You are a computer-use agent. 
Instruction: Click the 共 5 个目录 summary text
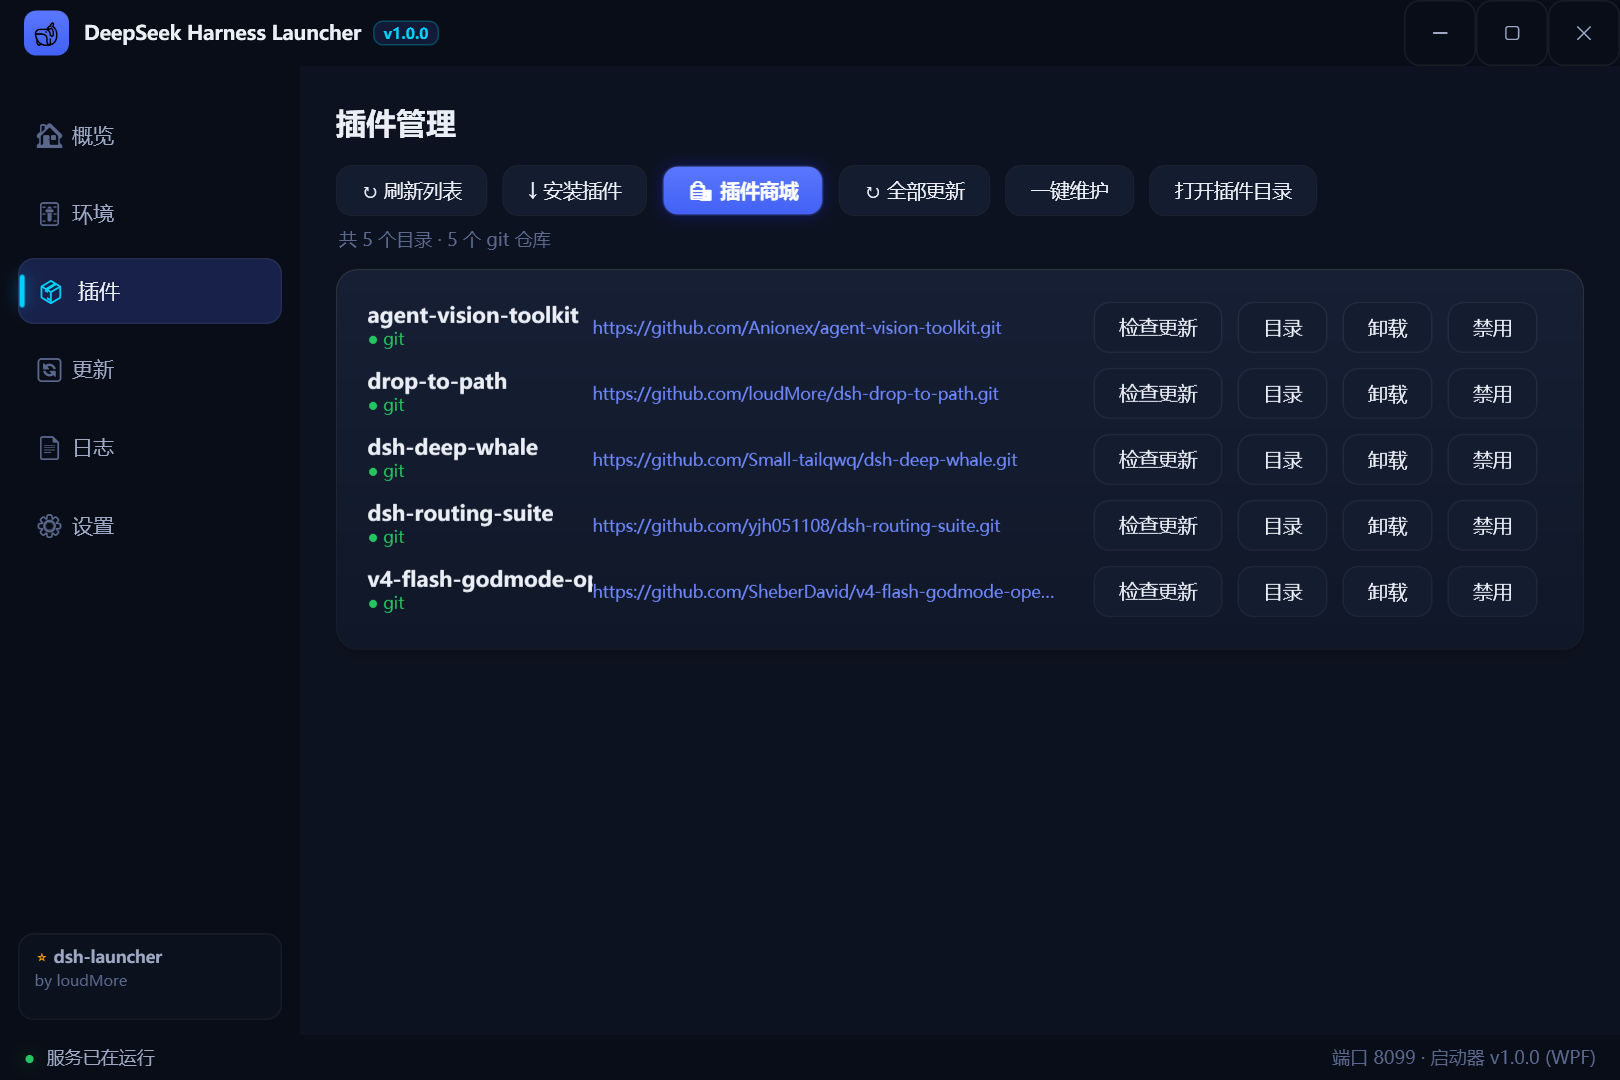[445, 240]
